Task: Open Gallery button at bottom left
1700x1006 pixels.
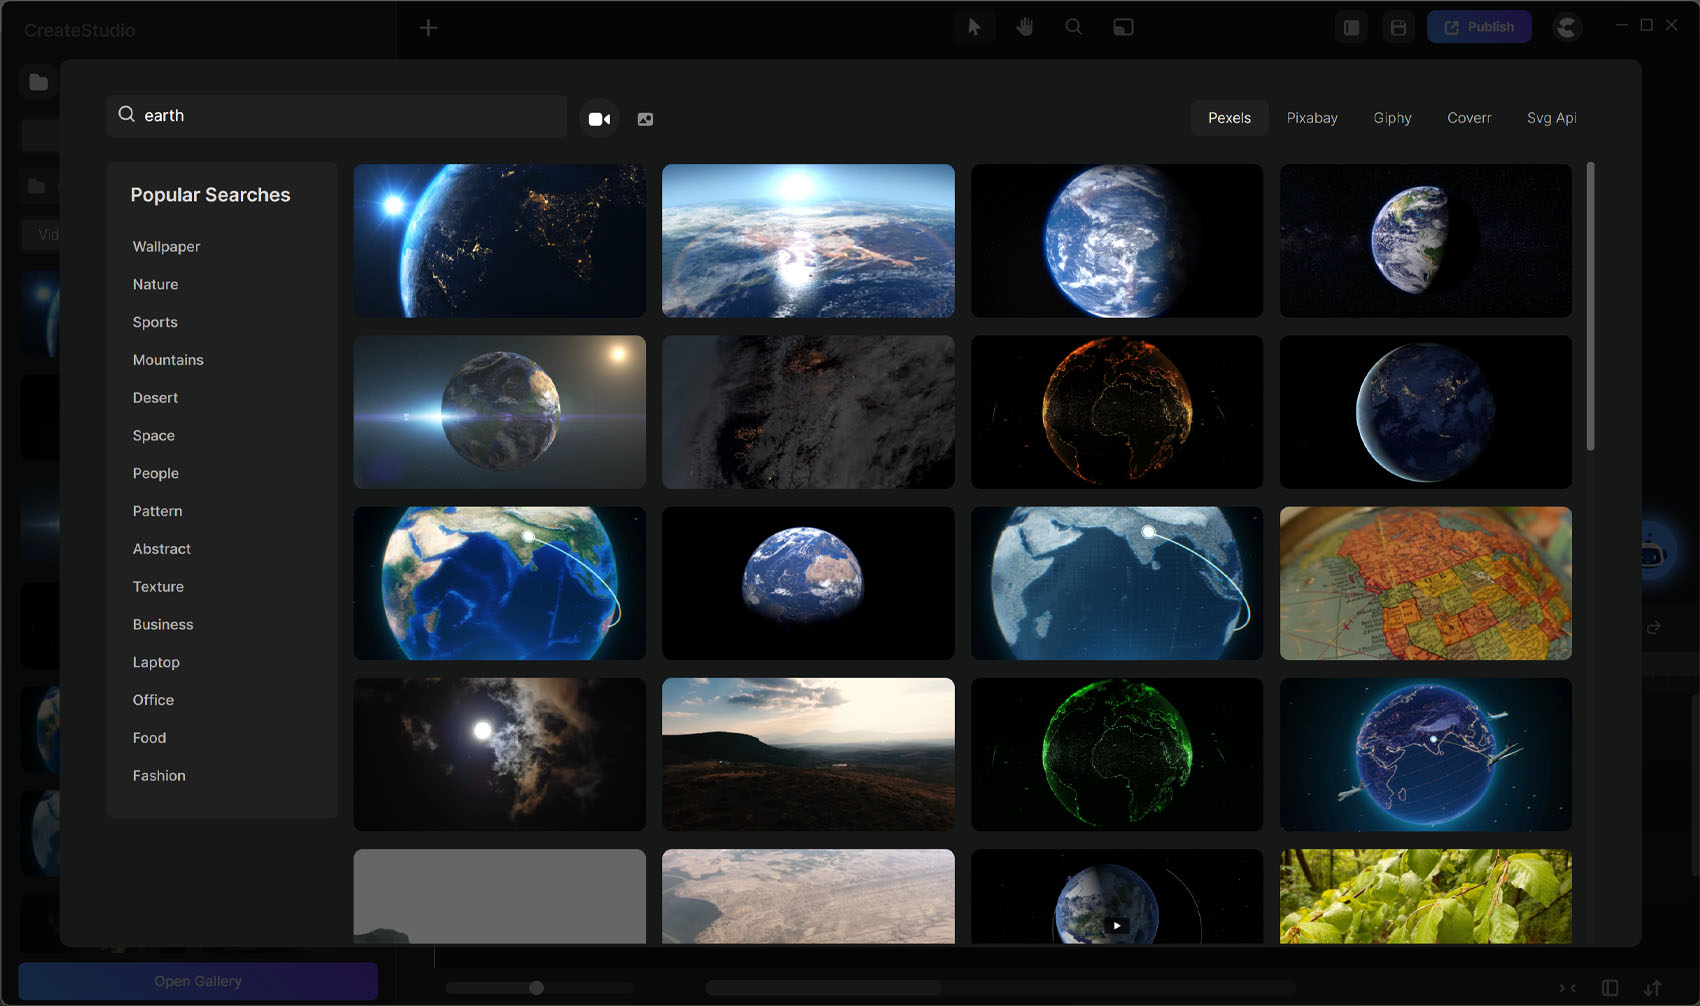Action: [x=198, y=981]
